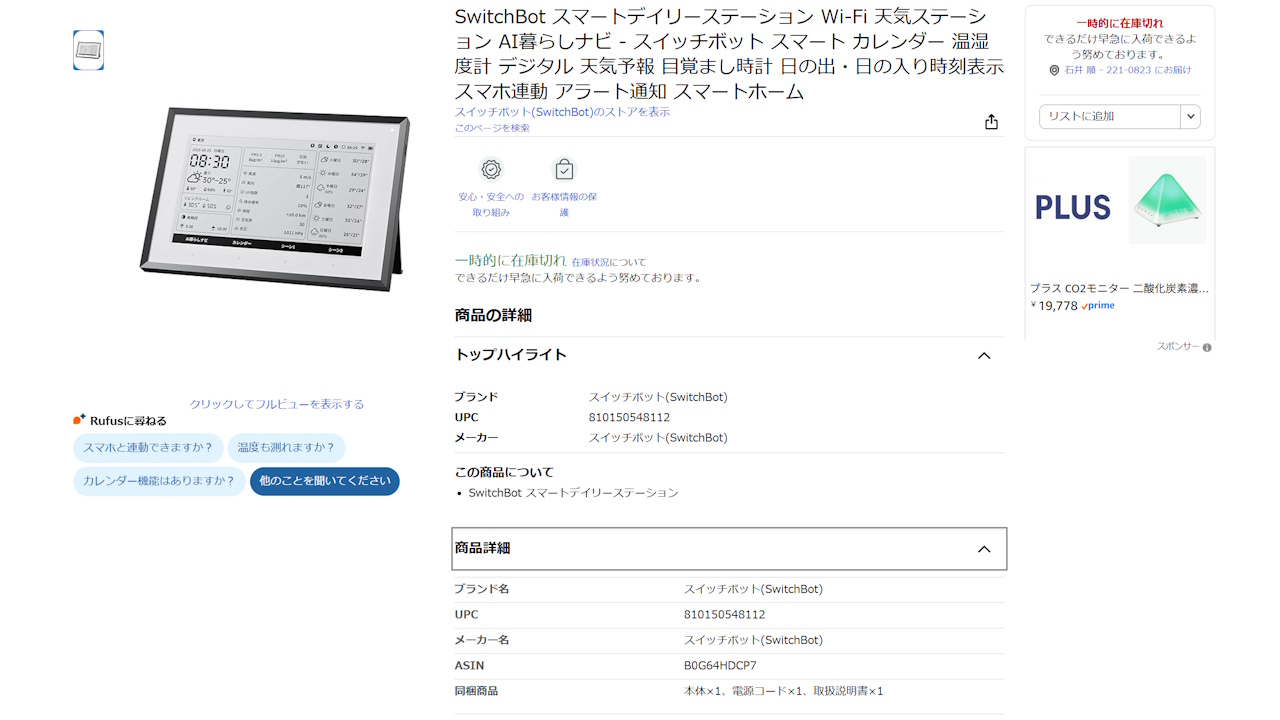The height and width of the screenshot is (720, 1280).
Task: Click the share icon near the product title
Action: coord(991,122)
